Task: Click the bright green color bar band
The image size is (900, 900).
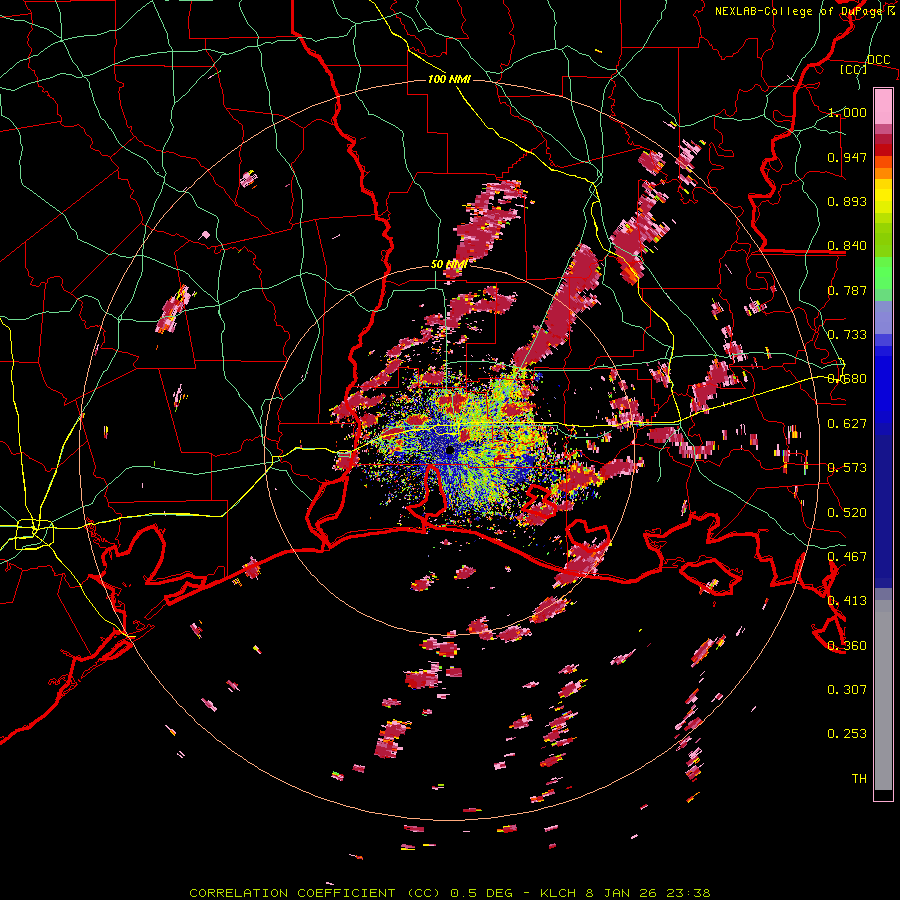Action: click(883, 273)
